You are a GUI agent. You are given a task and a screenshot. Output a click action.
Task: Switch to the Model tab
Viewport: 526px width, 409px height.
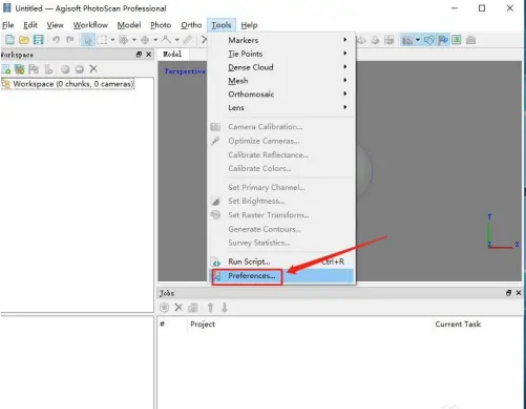(x=172, y=54)
